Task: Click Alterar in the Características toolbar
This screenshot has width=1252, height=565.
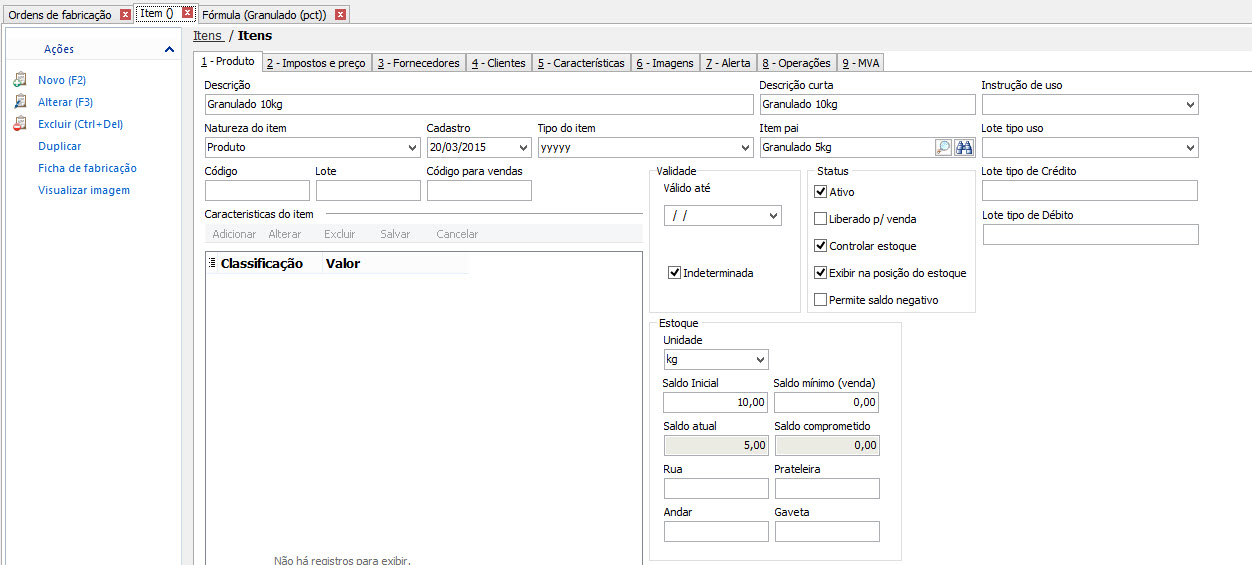Action: (285, 234)
